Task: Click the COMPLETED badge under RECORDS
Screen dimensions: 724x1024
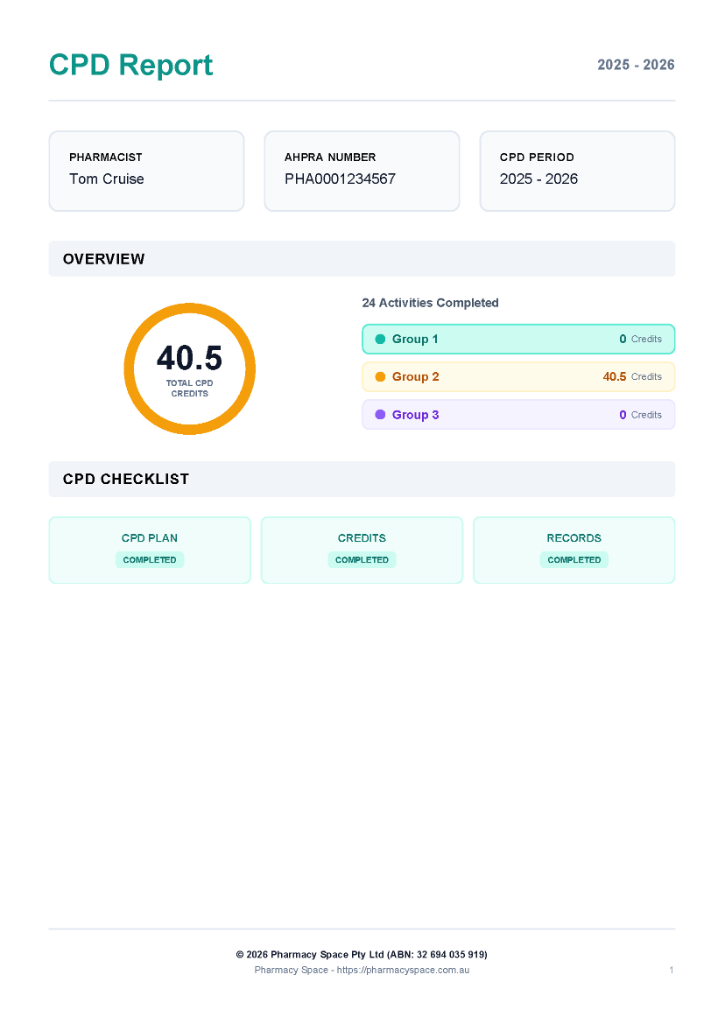Action: click(574, 560)
